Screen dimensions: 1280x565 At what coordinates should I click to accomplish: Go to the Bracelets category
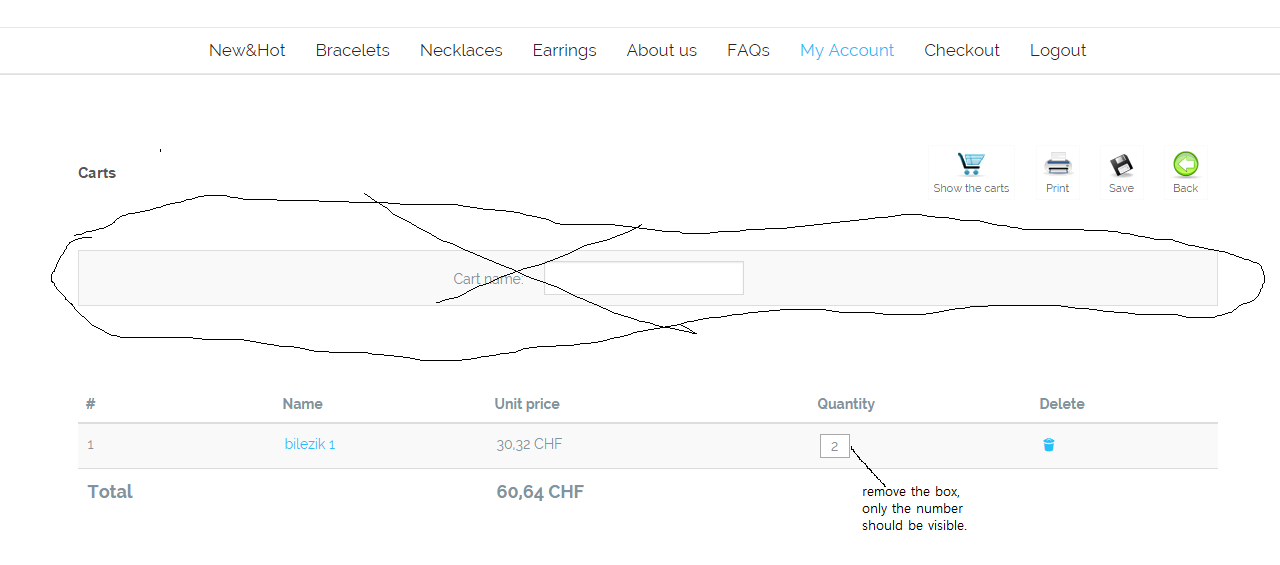pos(352,50)
